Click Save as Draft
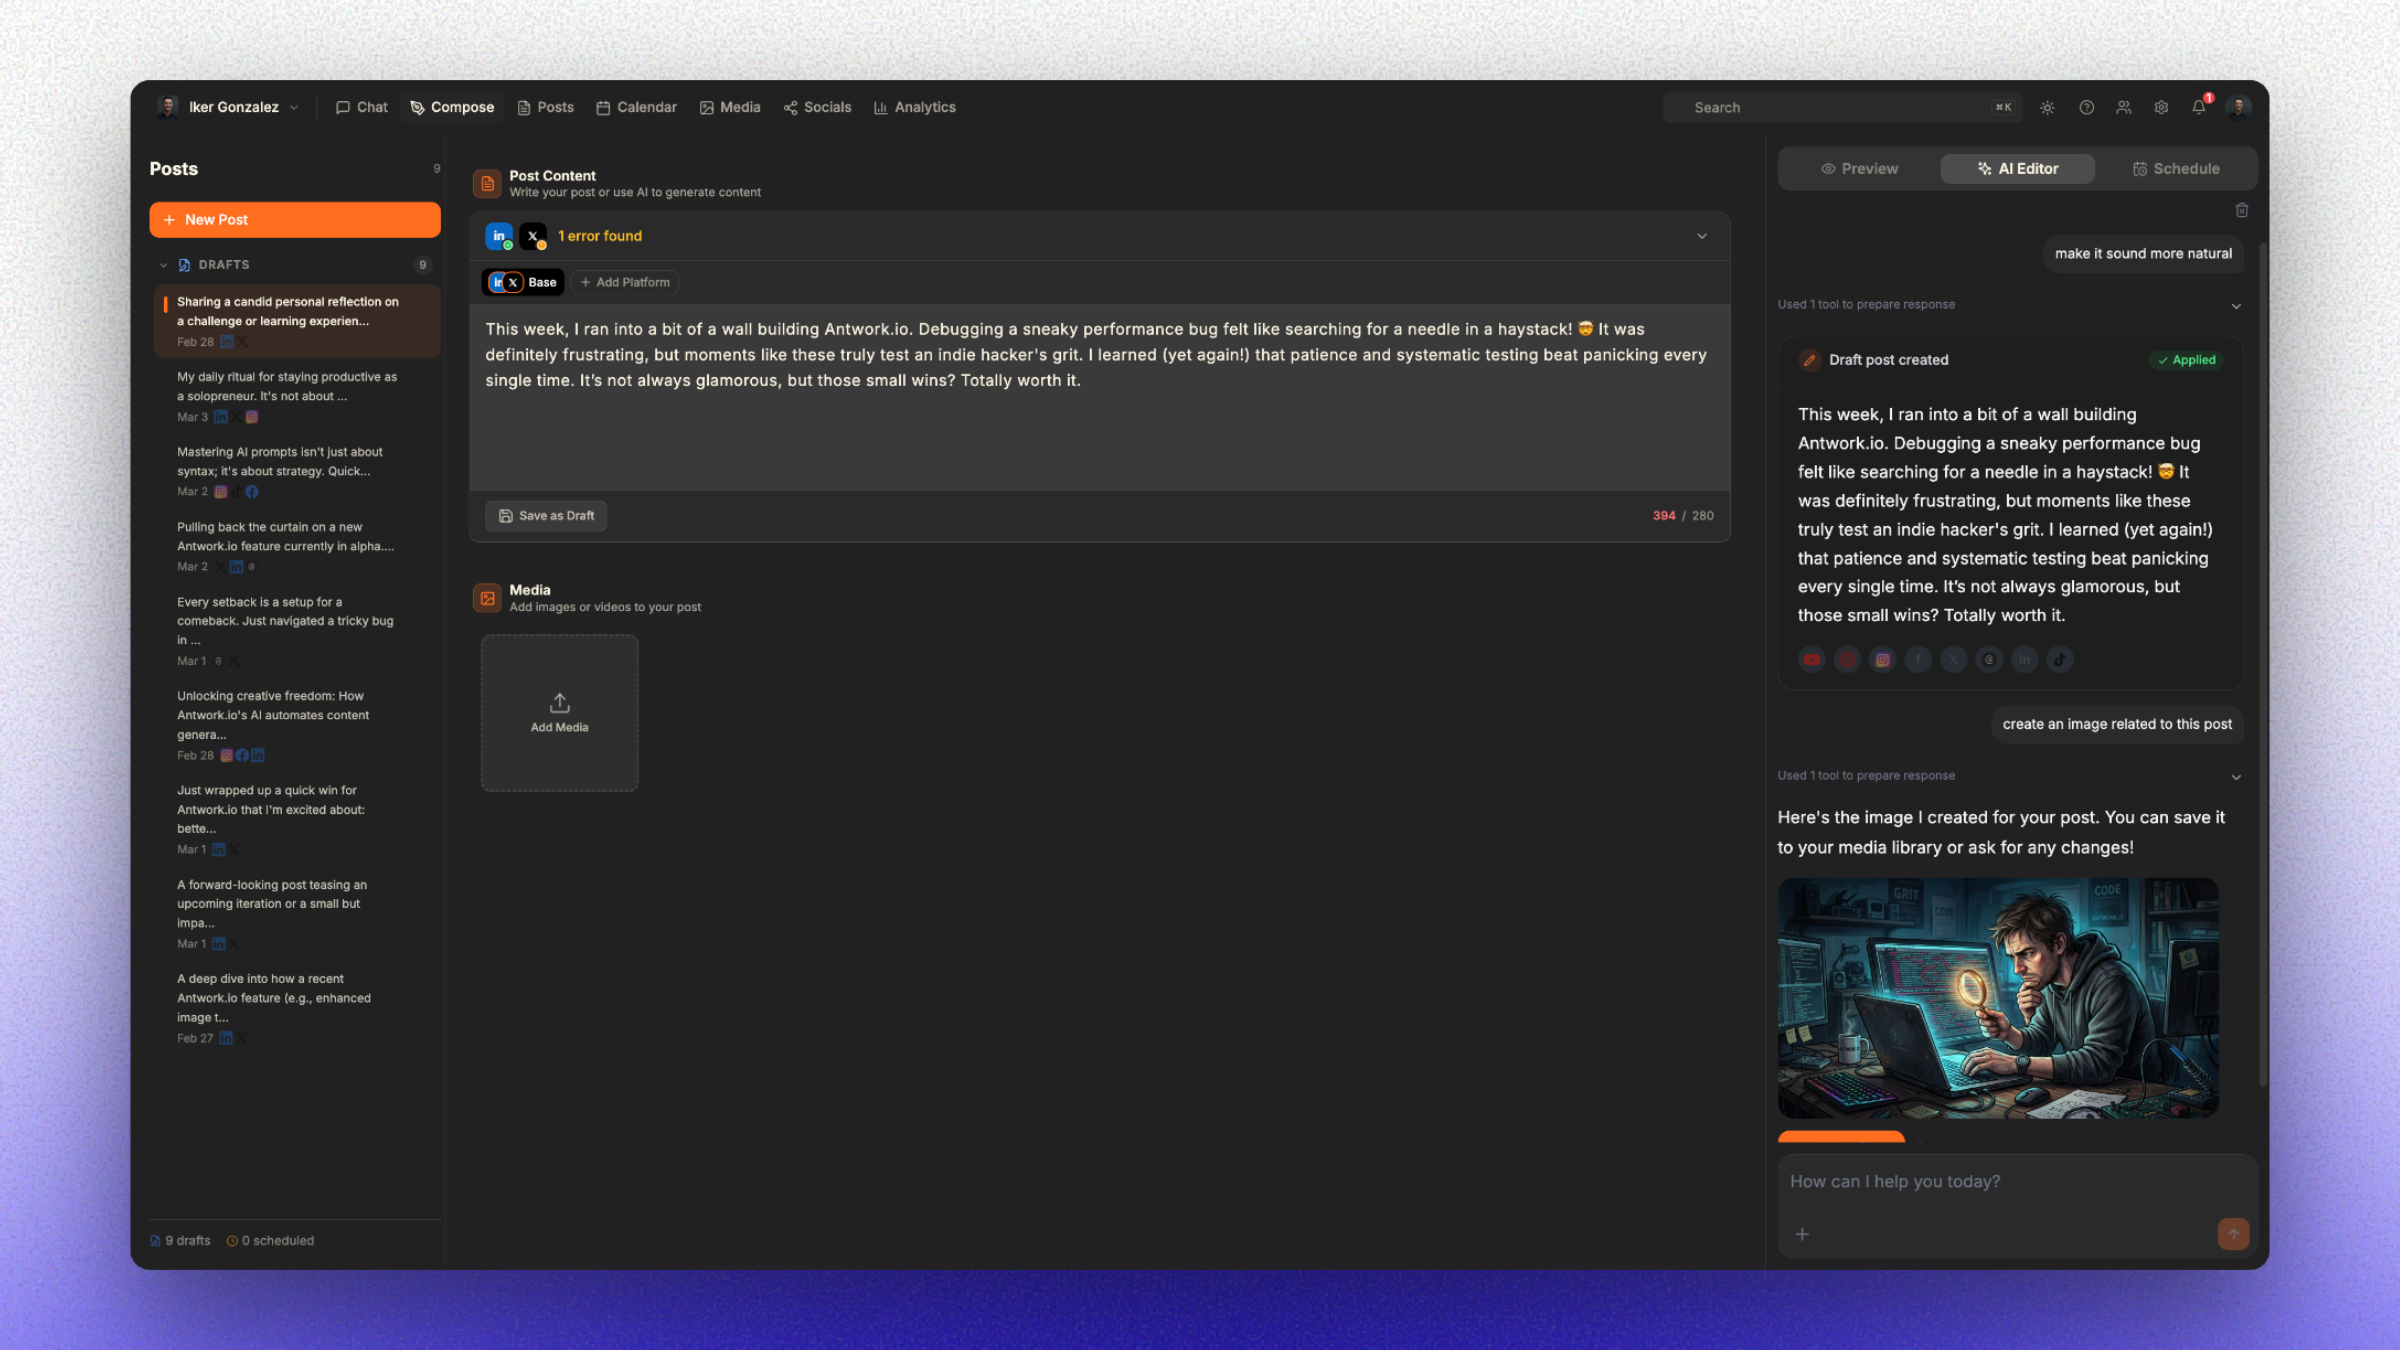The image size is (2400, 1350). (545, 515)
